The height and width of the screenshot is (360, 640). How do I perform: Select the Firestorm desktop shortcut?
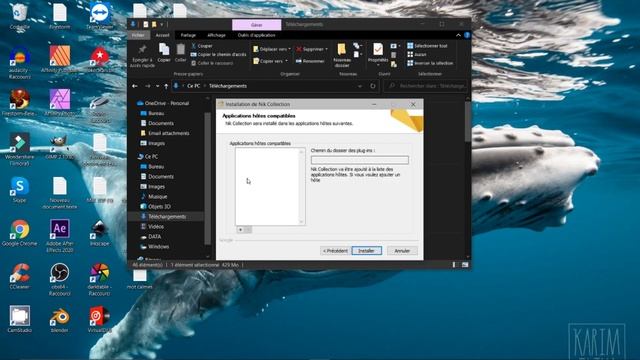click(x=19, y=103)
